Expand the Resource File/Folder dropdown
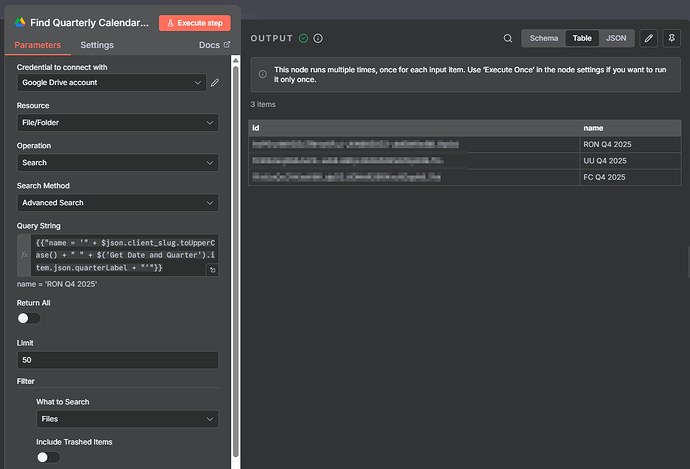The width and height of the screenshot is (690, 469). coord(118,123)
